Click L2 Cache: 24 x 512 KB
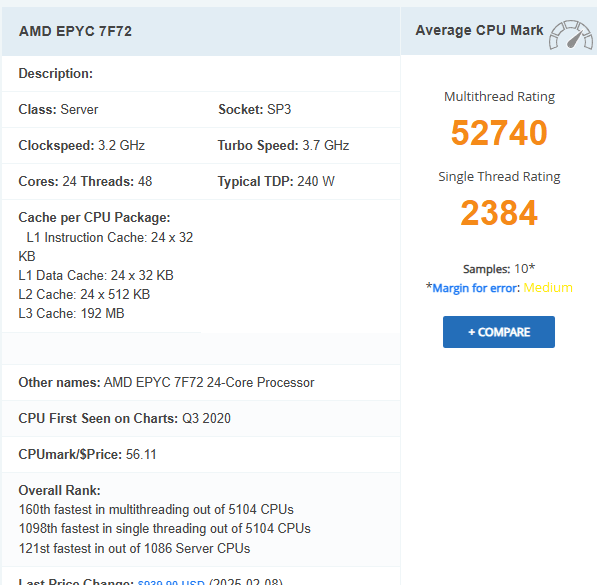603x586 pixels. (x=84, y=295)
